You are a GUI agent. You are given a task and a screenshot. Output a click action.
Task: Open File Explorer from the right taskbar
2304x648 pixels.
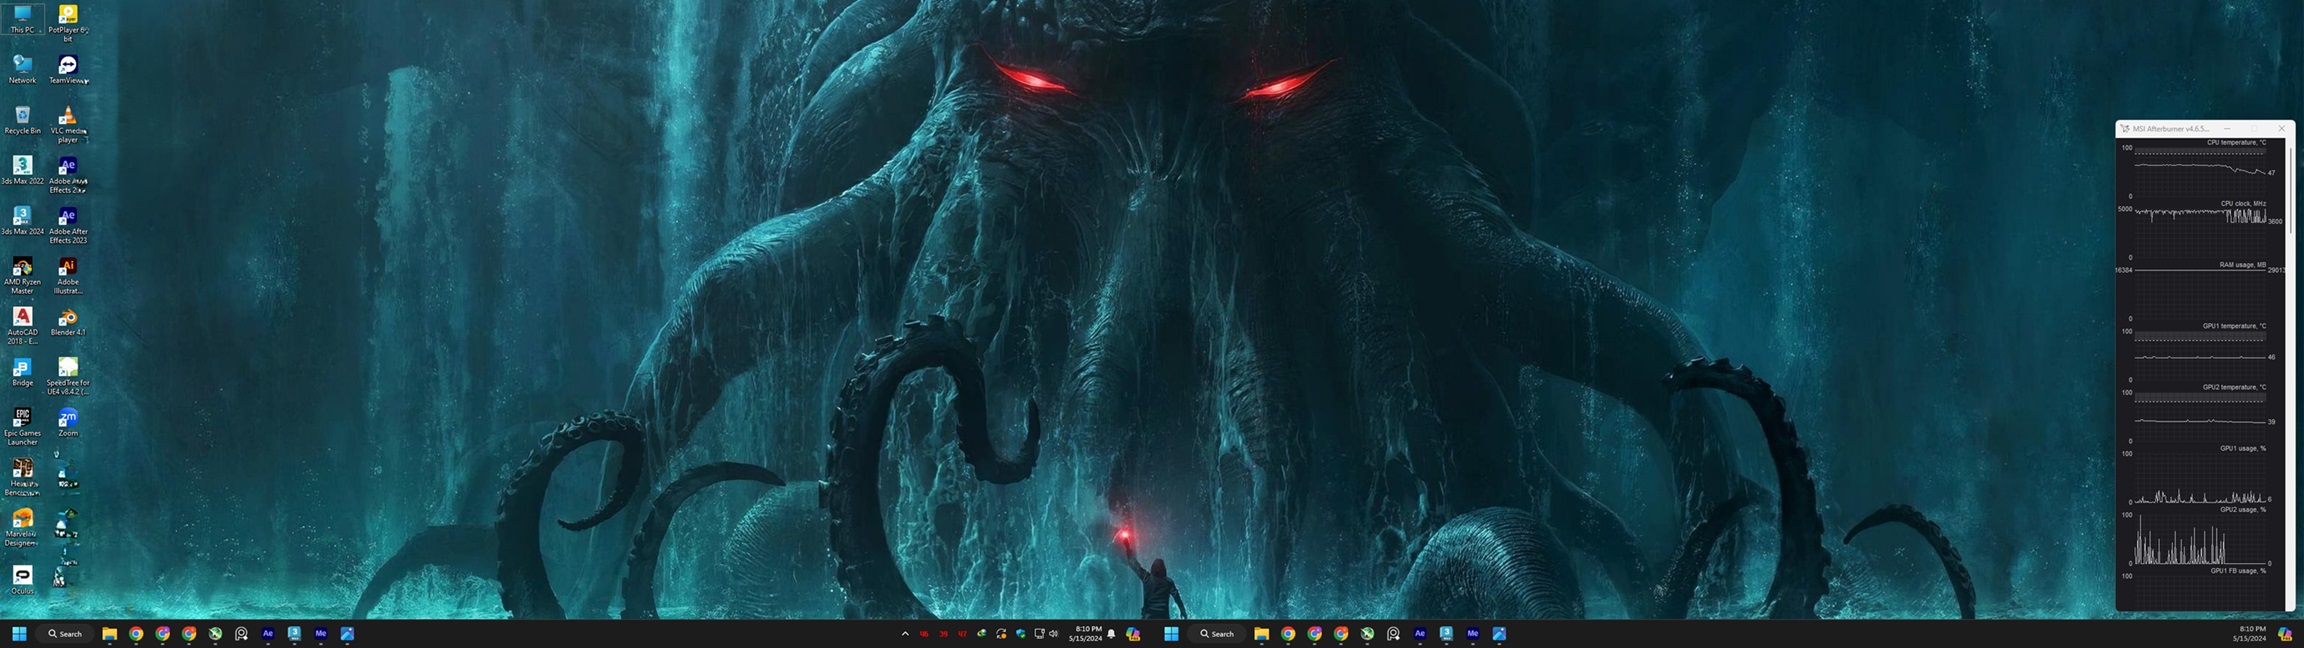click(x=1262, y=634)
